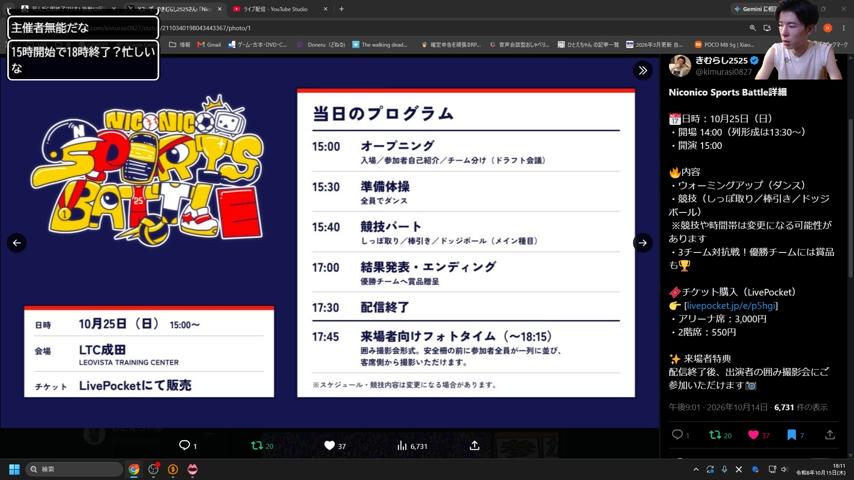Viewport: 854px width, 480px height.
Task: Toggle the blue bookmark icon in sidebar
Action: (791, 434)
